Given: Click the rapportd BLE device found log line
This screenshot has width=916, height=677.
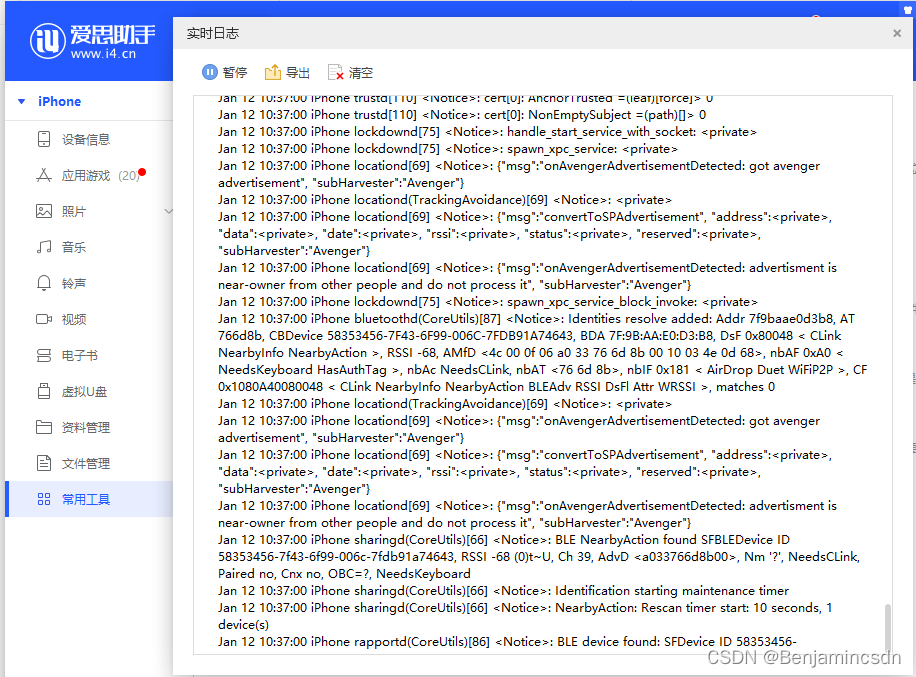Looking at the screenshot, I should [x=507, y=641].
